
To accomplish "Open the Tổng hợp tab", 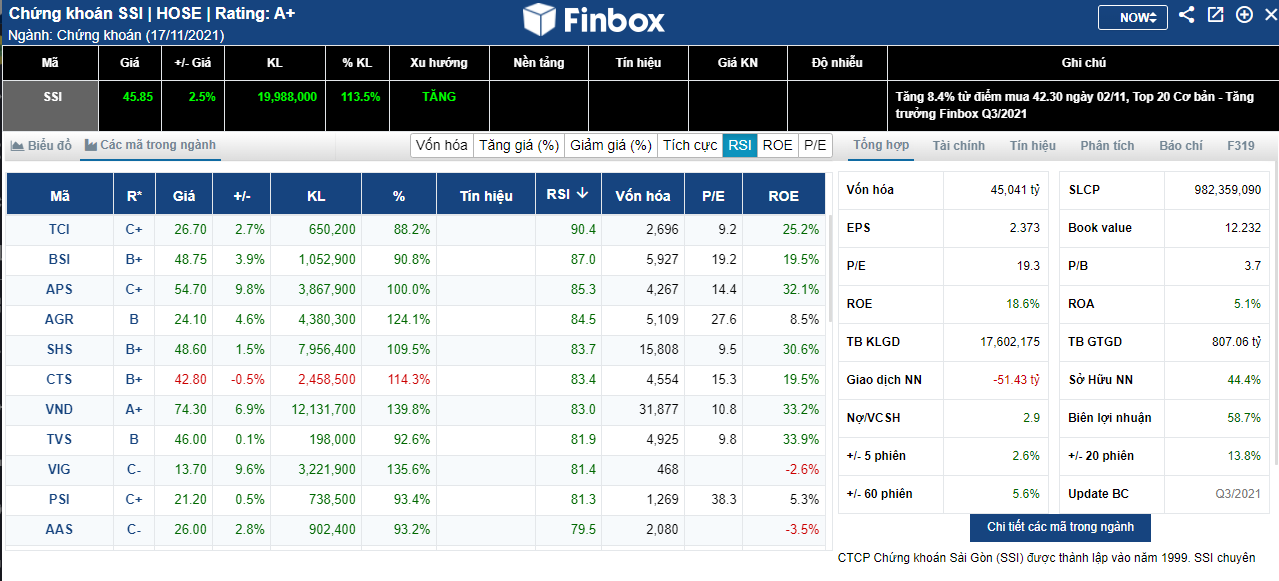I will coord(881,146).
